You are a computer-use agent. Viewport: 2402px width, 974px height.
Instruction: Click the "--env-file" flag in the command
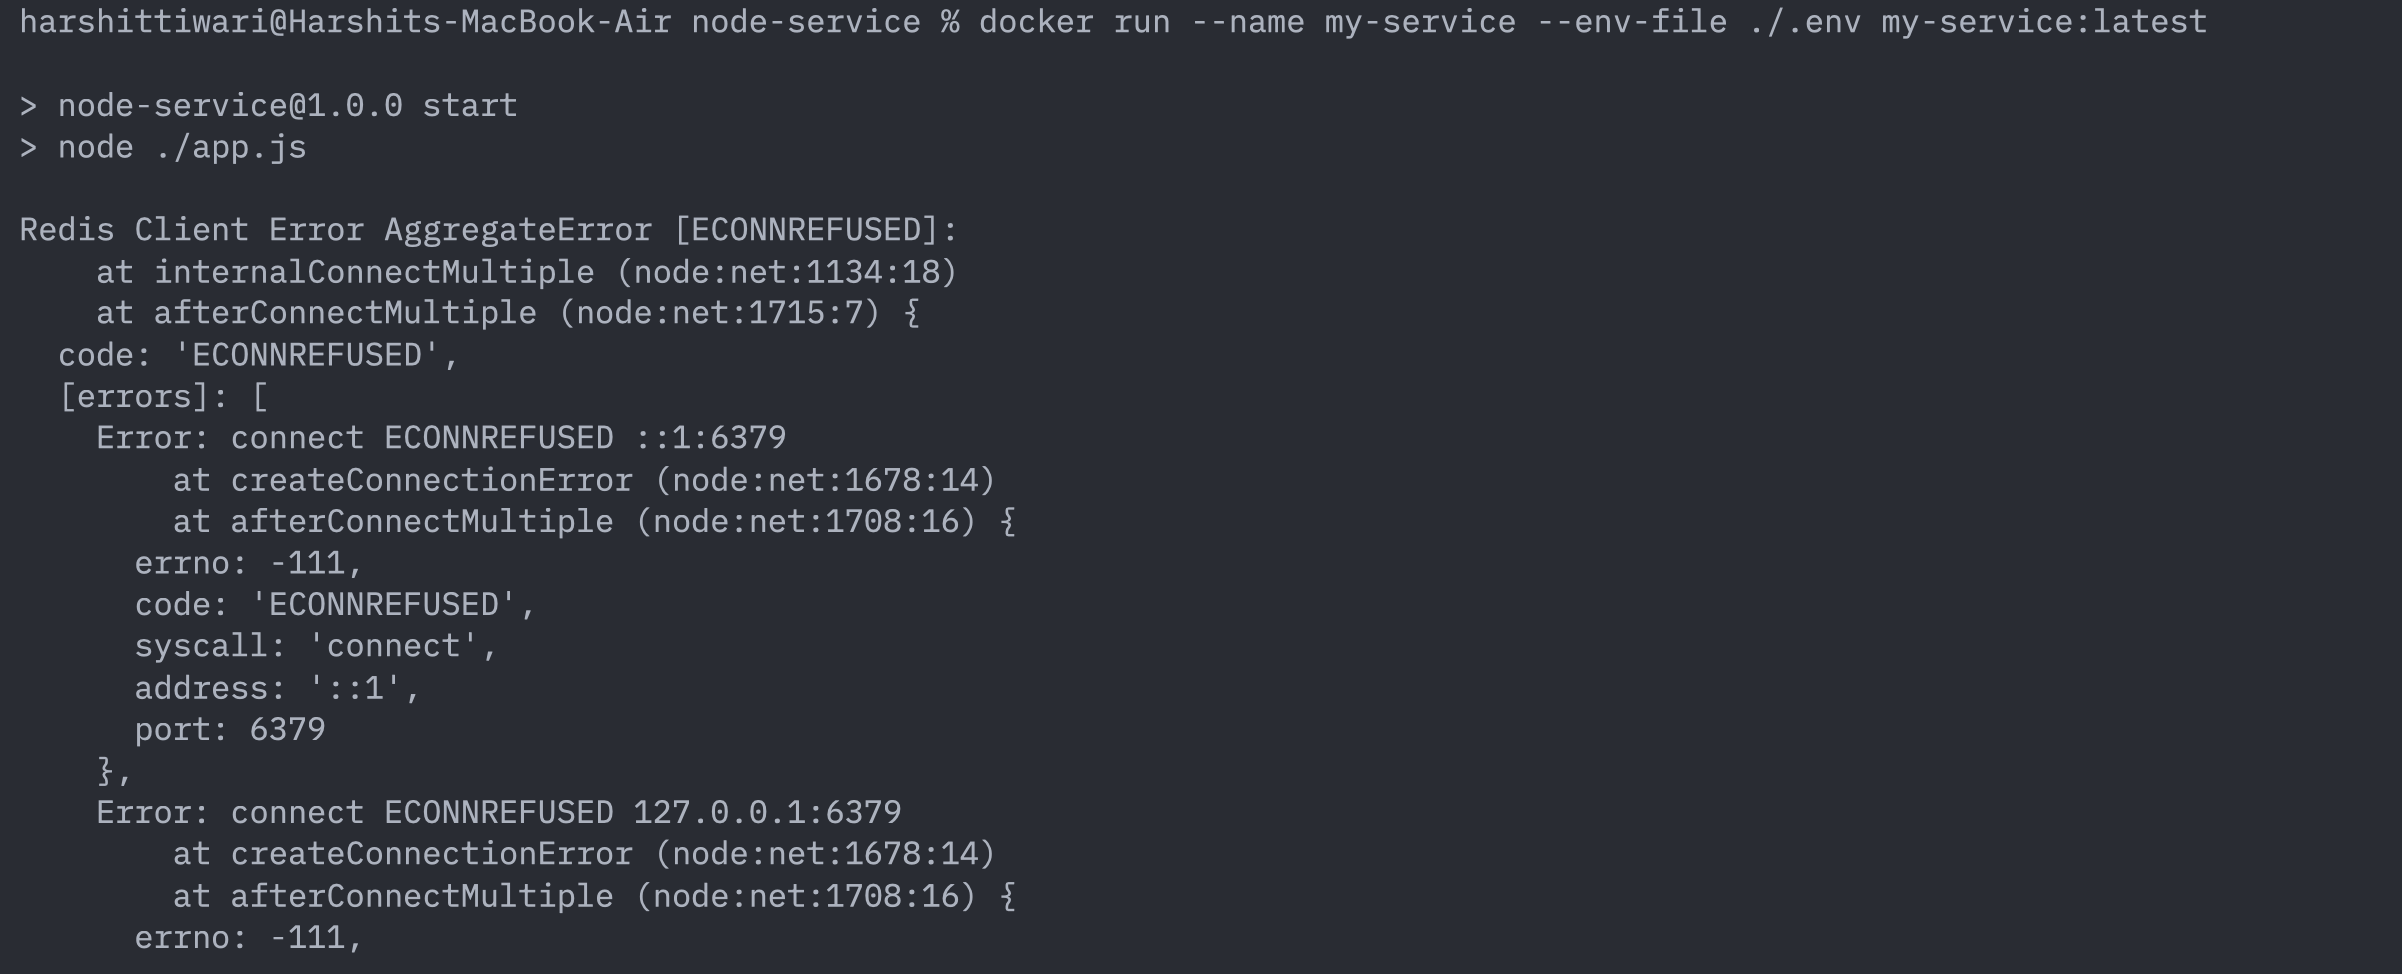1631,22
